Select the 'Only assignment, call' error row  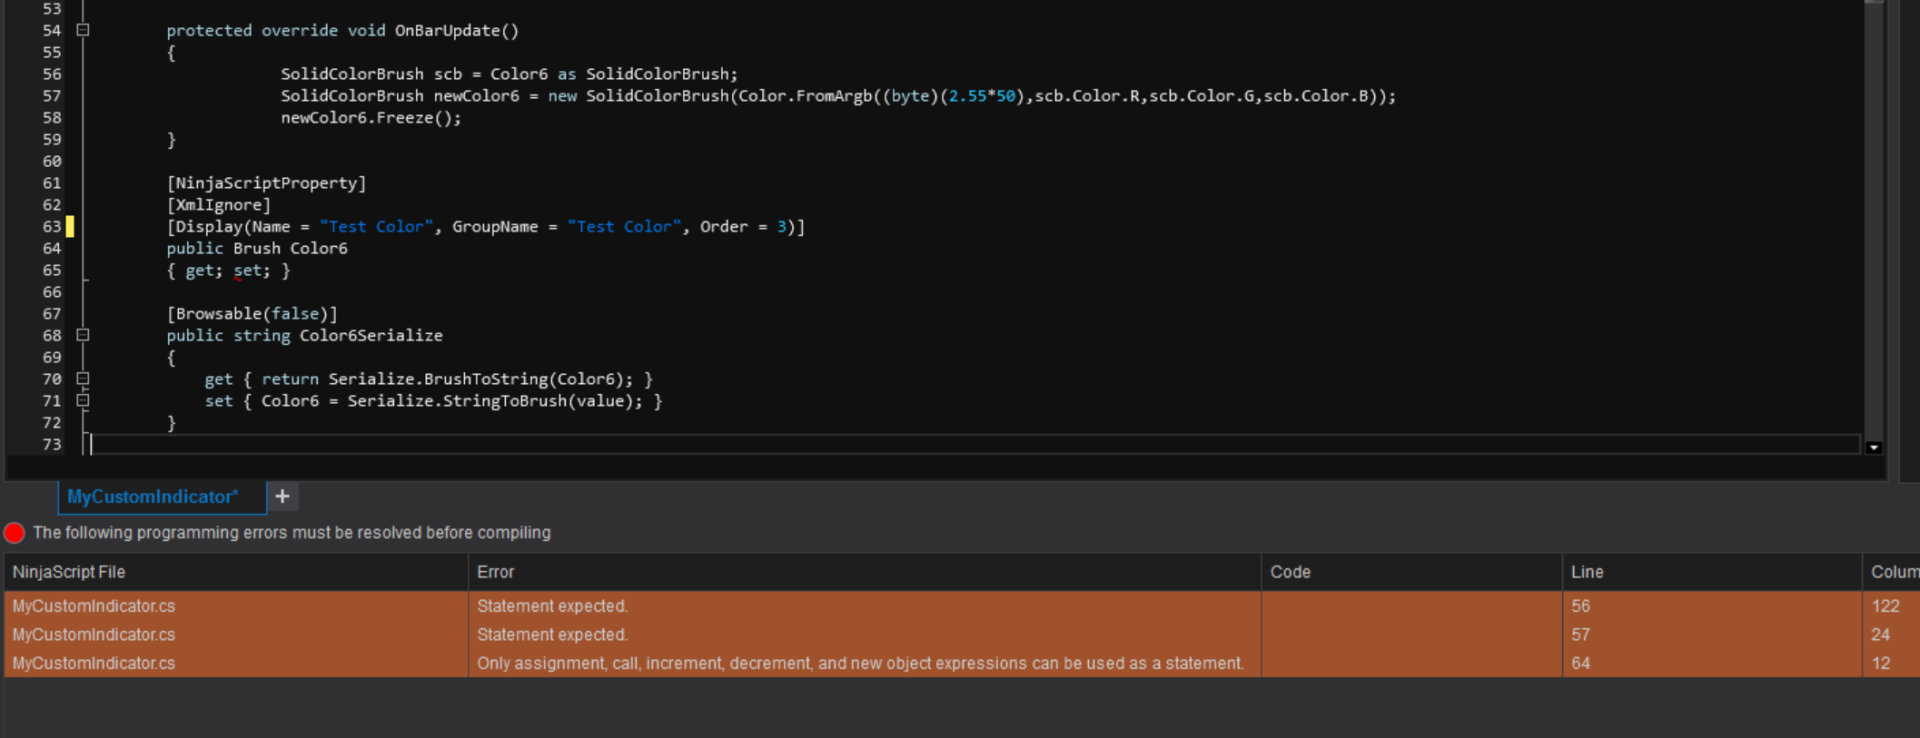[x=860, y=663]
